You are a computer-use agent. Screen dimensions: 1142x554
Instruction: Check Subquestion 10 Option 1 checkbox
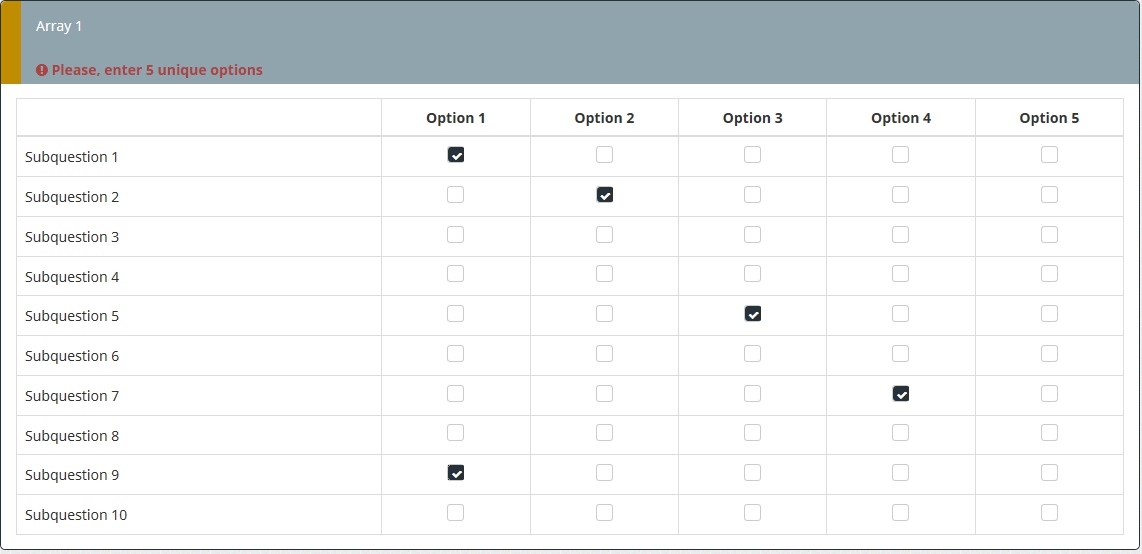click(x=456, y=513)
